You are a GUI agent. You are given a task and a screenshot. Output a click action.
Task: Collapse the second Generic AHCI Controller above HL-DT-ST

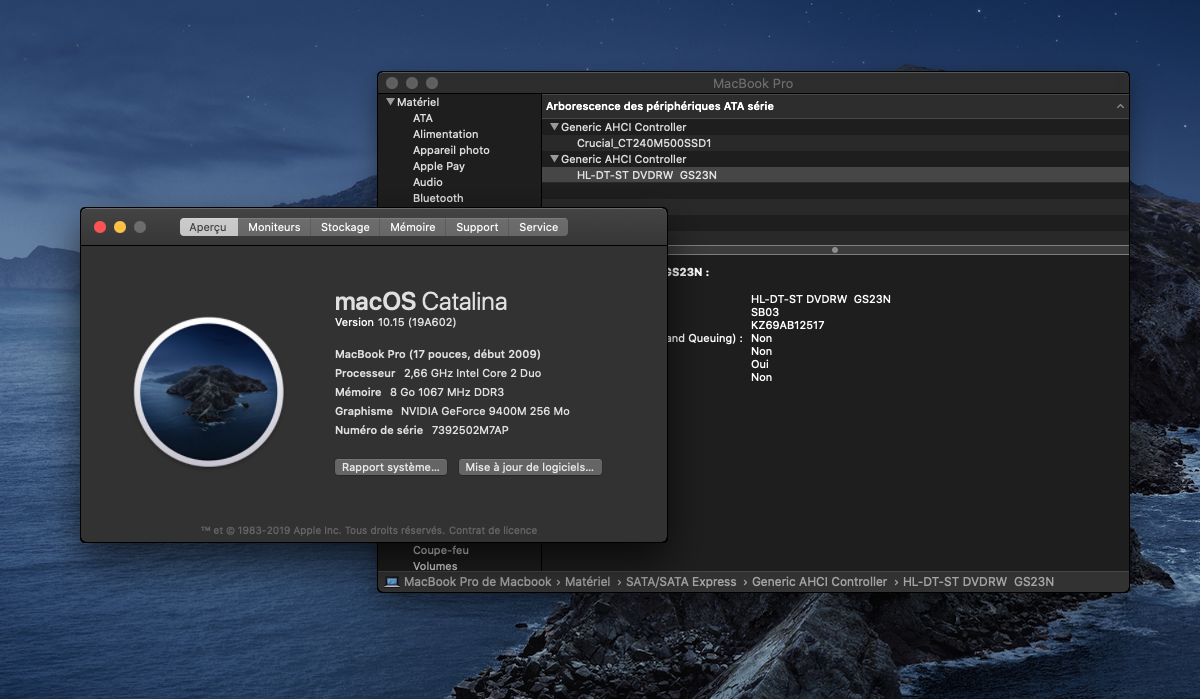pos(554,159)
